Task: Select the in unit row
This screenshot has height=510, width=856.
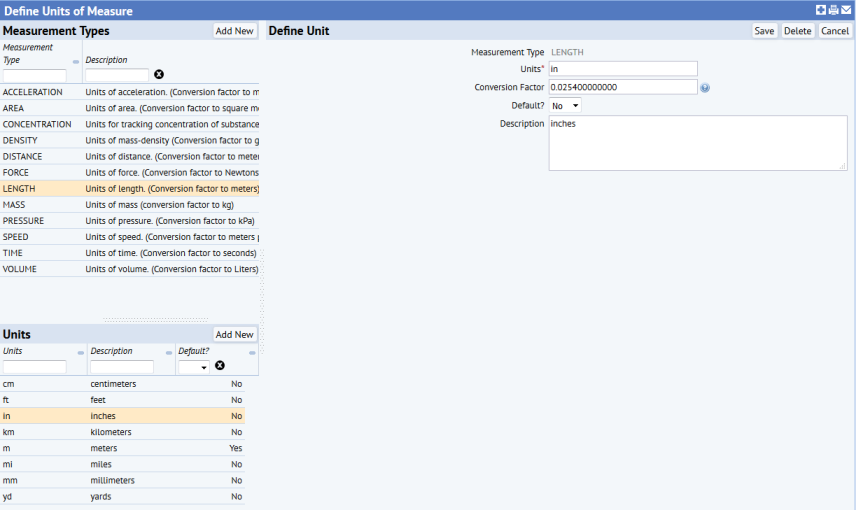Action: [x=122, y=416]
